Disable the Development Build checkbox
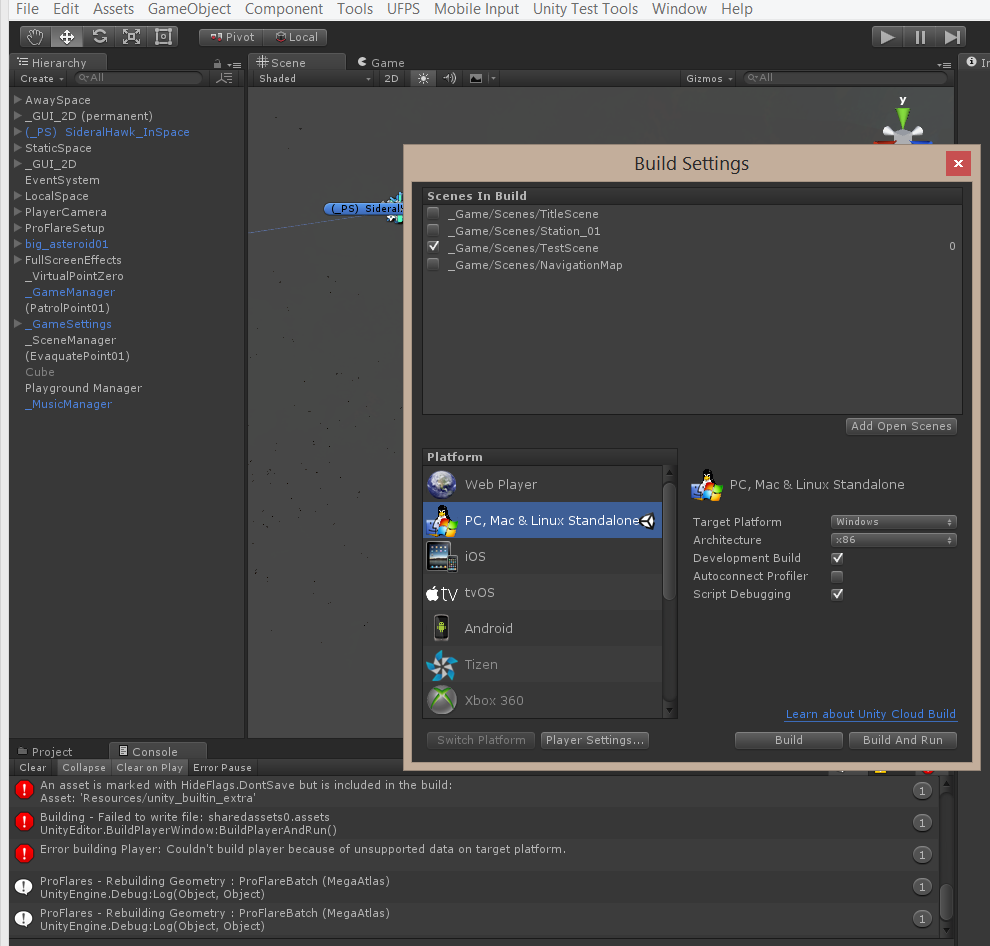Viewport: 990px width, 946px height. tap(837, 558)
